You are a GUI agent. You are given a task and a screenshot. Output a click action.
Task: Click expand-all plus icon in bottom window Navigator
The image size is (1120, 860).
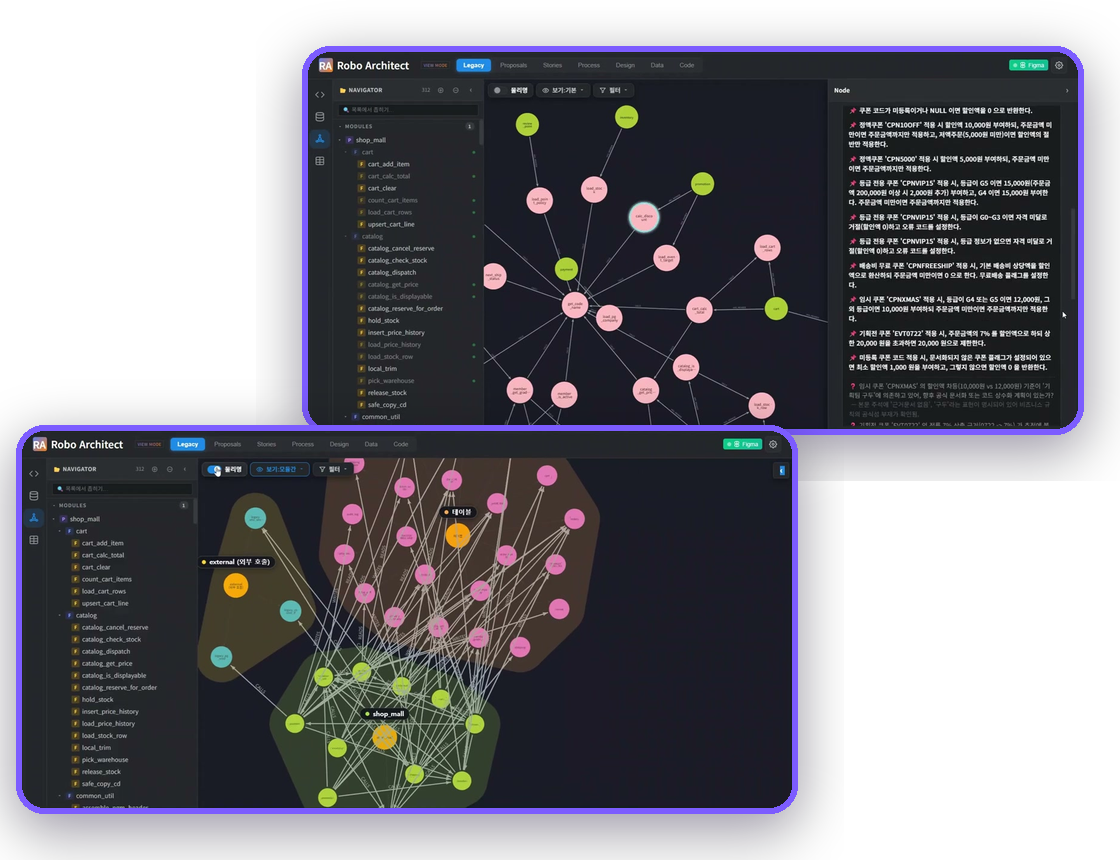pos(154,469)
